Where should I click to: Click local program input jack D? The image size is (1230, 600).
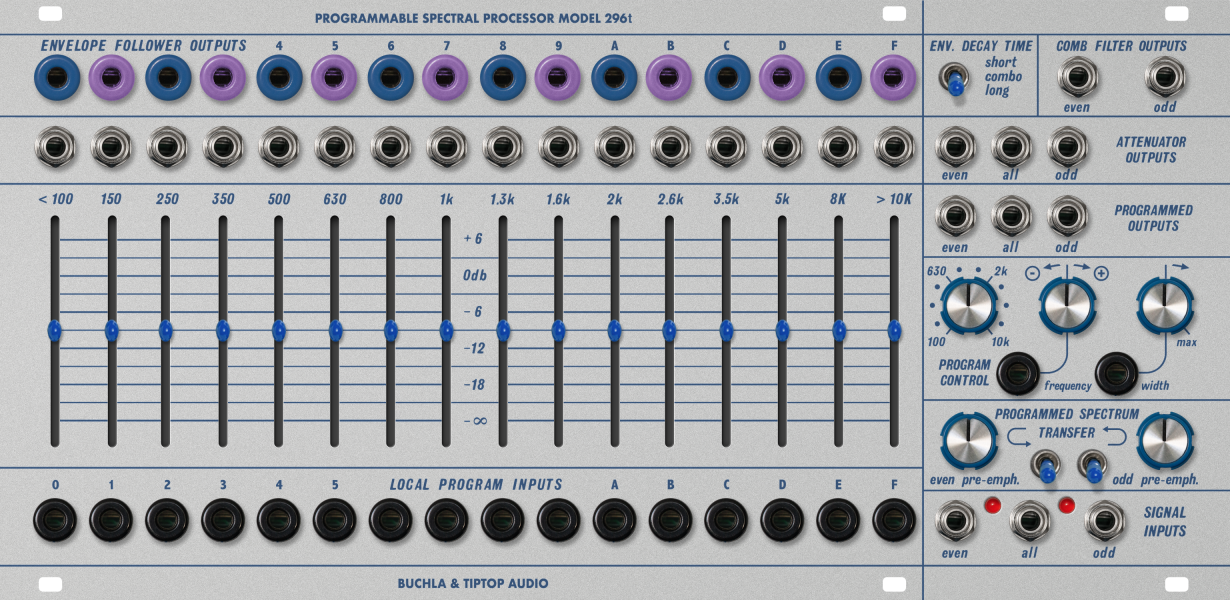(x=783, y=520)
